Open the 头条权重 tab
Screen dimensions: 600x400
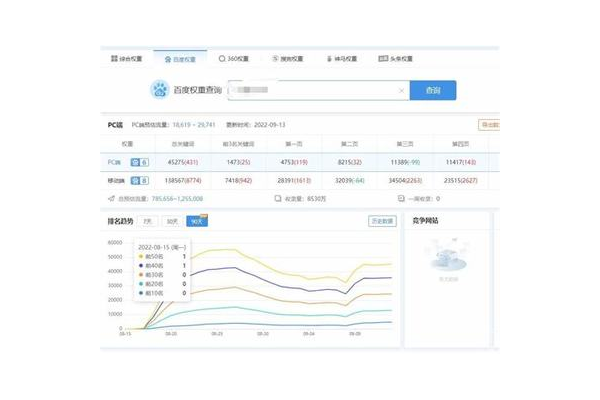pos(395,59)
